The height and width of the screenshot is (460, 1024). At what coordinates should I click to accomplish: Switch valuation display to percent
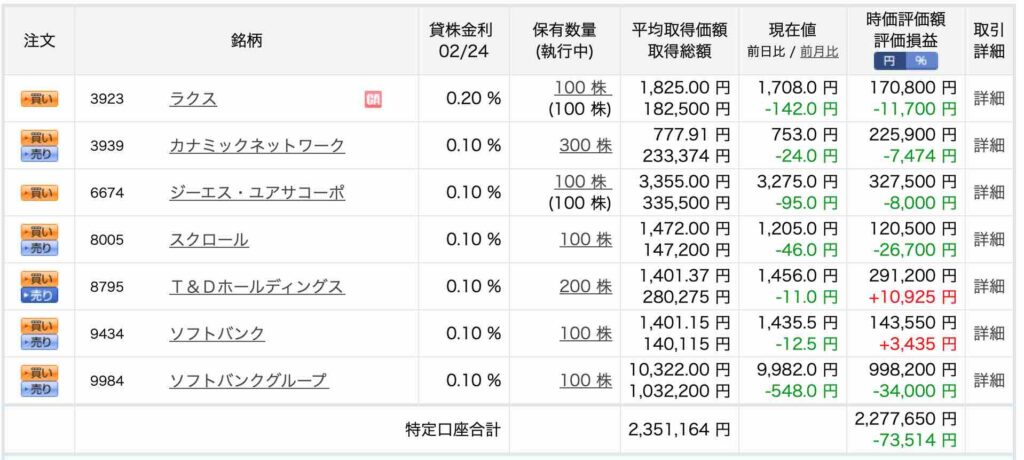(x=921, y=61)
